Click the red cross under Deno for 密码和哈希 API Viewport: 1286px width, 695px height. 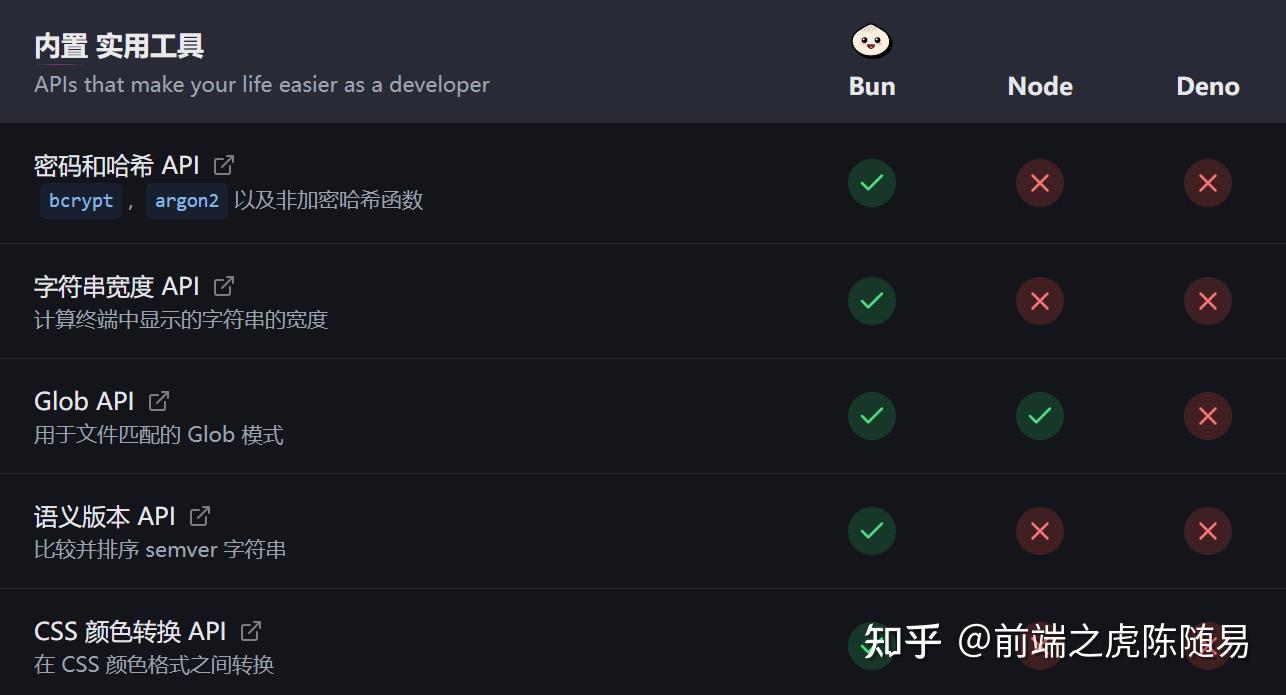coord(1207,183)
